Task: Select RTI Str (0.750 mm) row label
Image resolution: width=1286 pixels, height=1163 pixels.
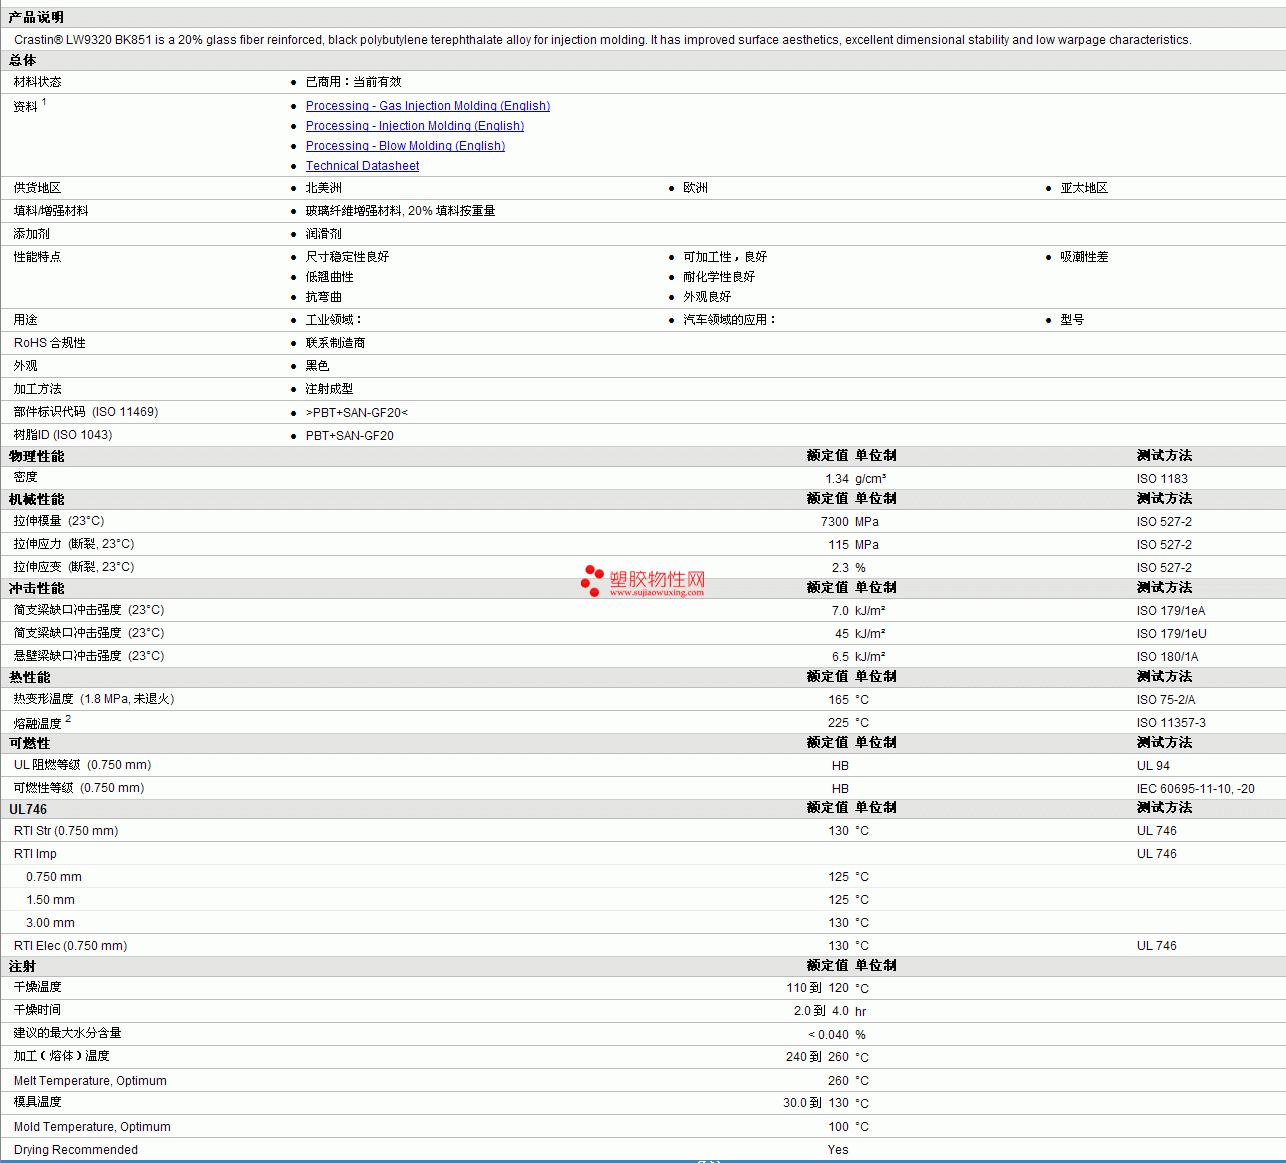Action: tap(66, 831)
